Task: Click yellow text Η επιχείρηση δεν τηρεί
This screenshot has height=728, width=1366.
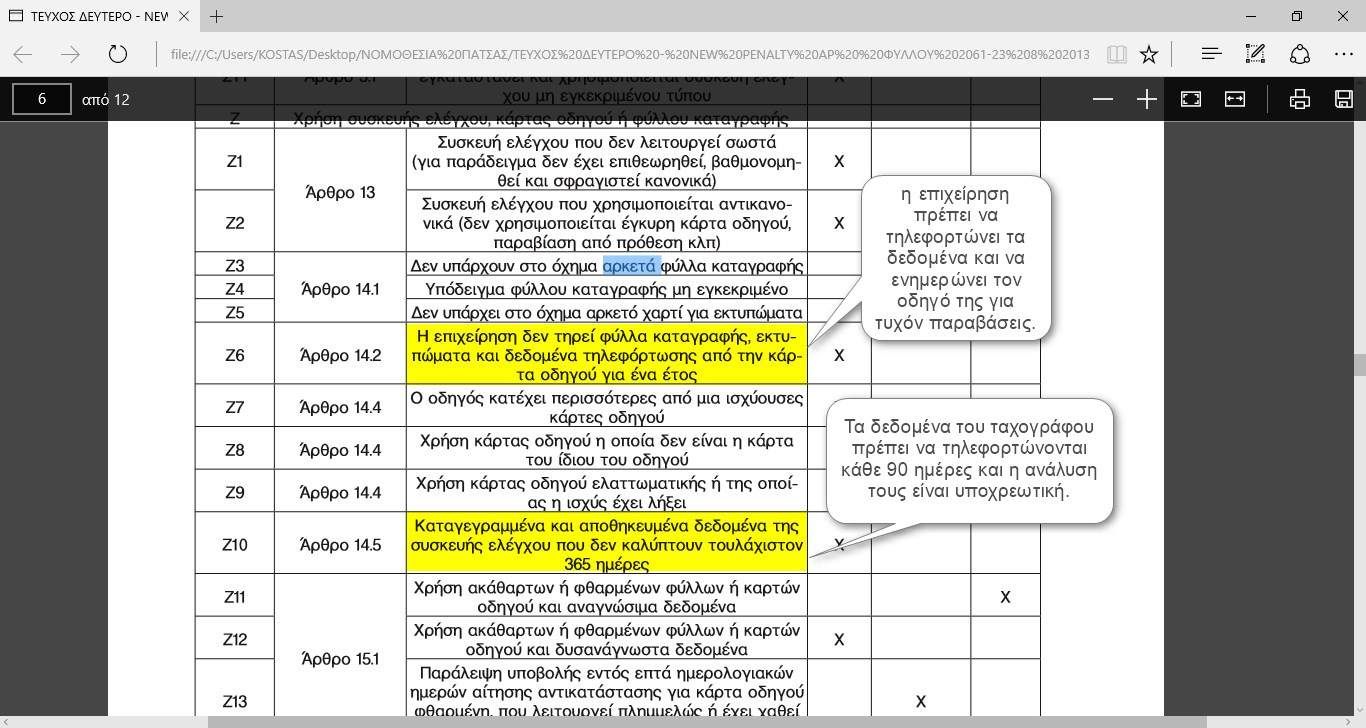Action: (x=607, y=354)
